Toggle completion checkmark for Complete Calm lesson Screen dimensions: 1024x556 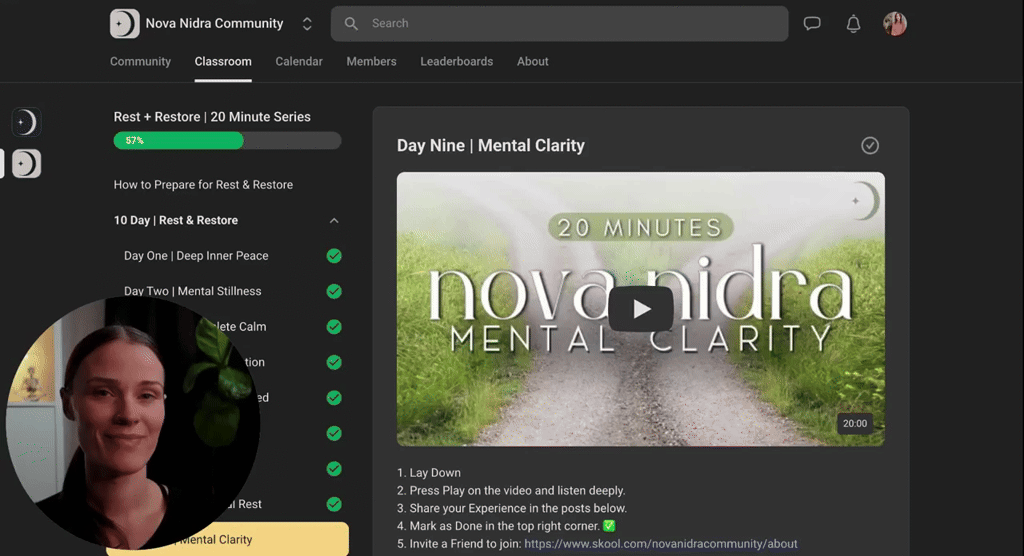[334, 327]
